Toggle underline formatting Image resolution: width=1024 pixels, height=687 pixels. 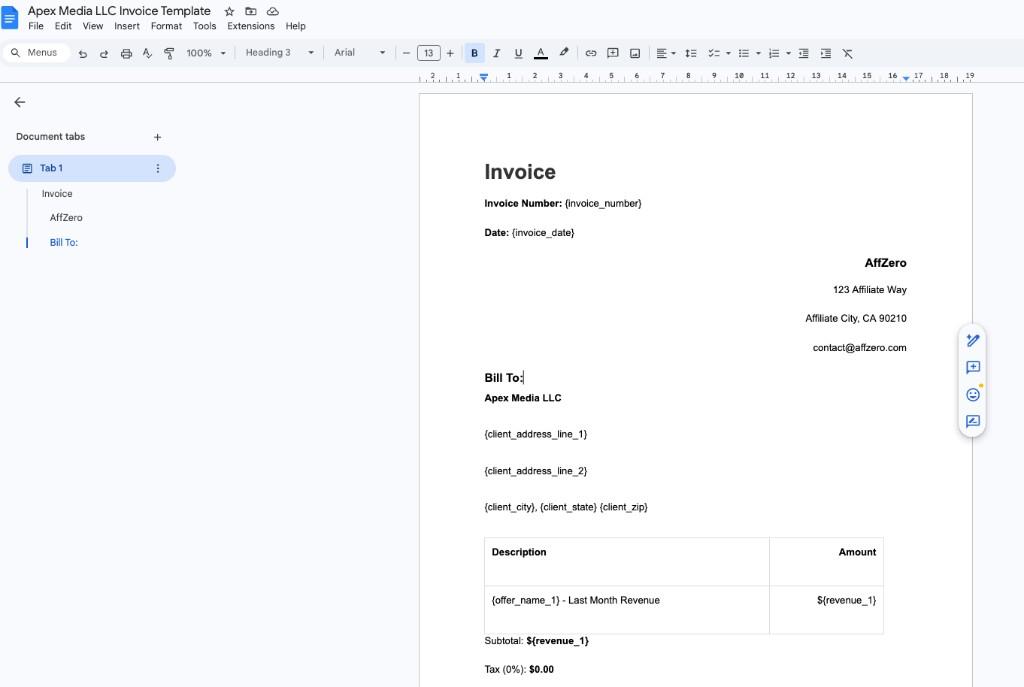point(519,54)
